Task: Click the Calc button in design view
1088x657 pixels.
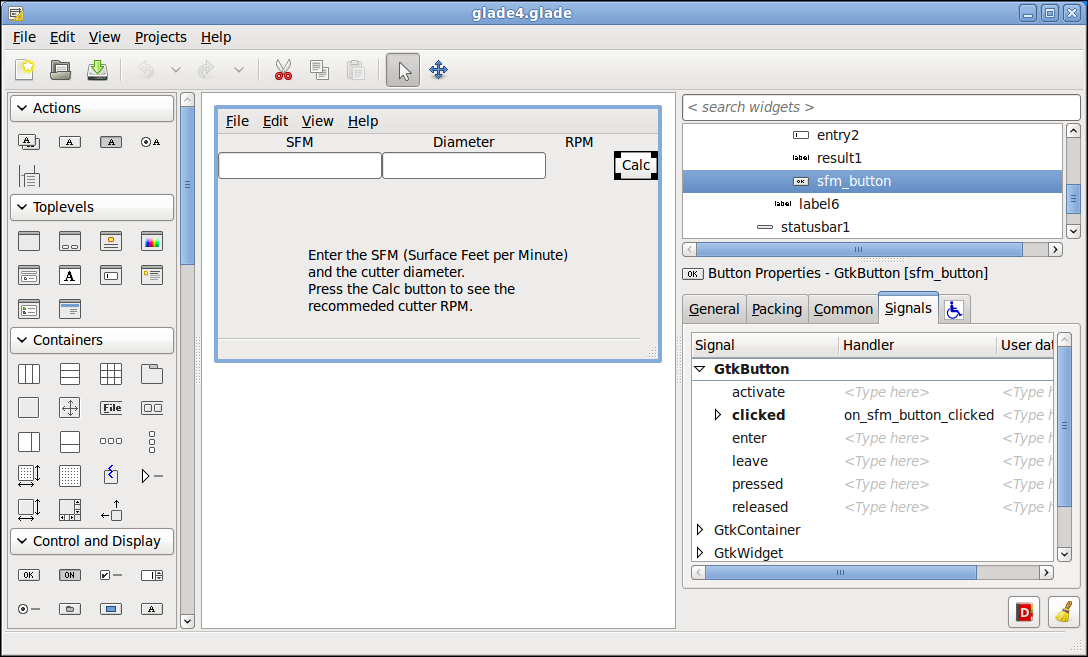Action: point(636,165)
